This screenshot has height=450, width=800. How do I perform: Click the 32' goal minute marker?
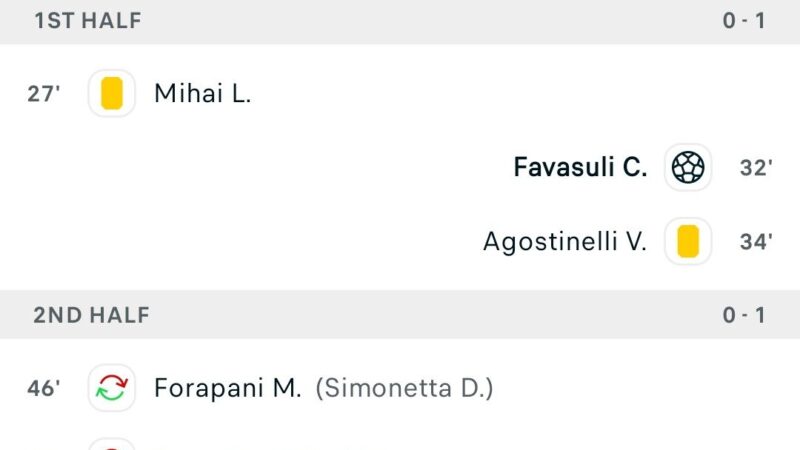[x=756, y=168]
